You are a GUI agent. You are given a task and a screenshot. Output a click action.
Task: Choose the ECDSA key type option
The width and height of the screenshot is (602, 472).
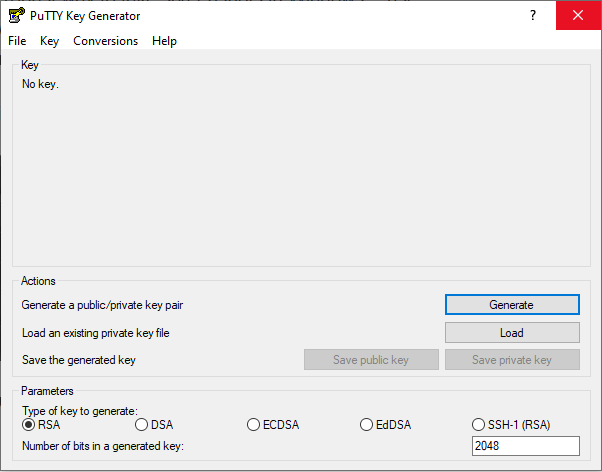253,425
